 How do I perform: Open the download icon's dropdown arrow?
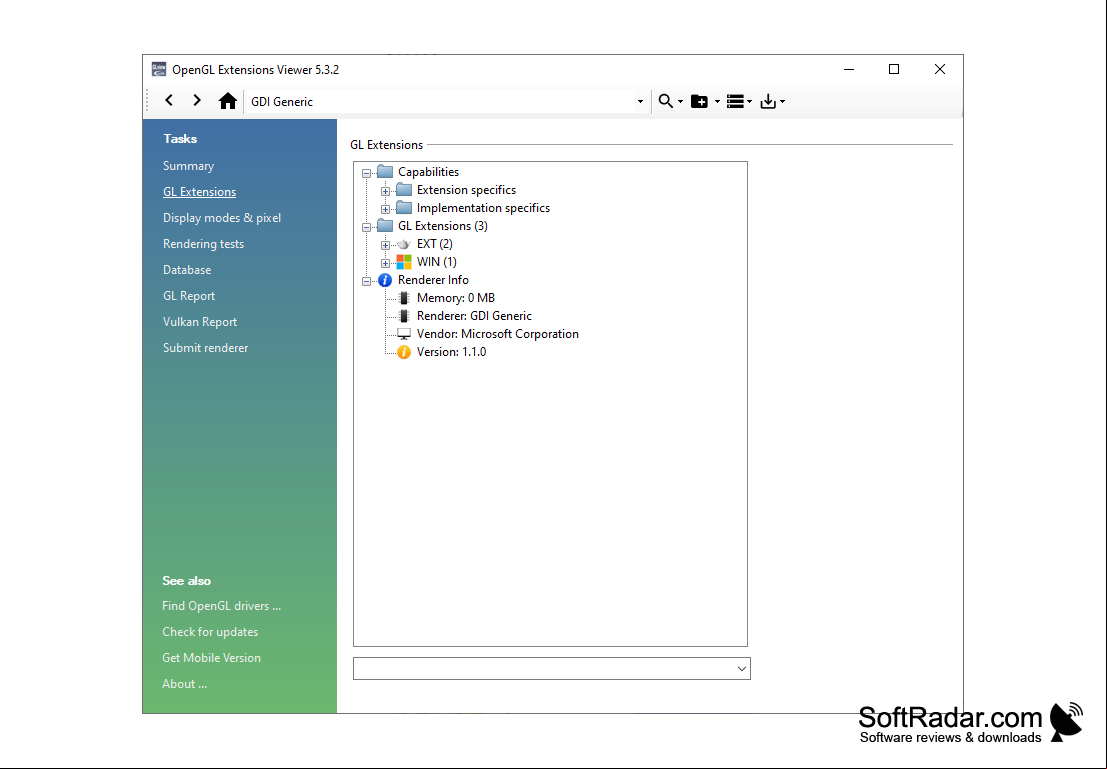tap(782, 102)
